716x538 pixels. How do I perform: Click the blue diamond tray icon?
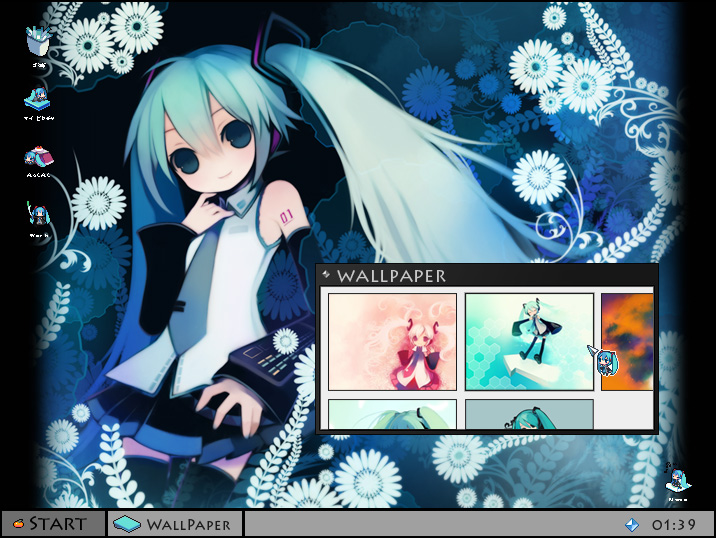(632, 524)
